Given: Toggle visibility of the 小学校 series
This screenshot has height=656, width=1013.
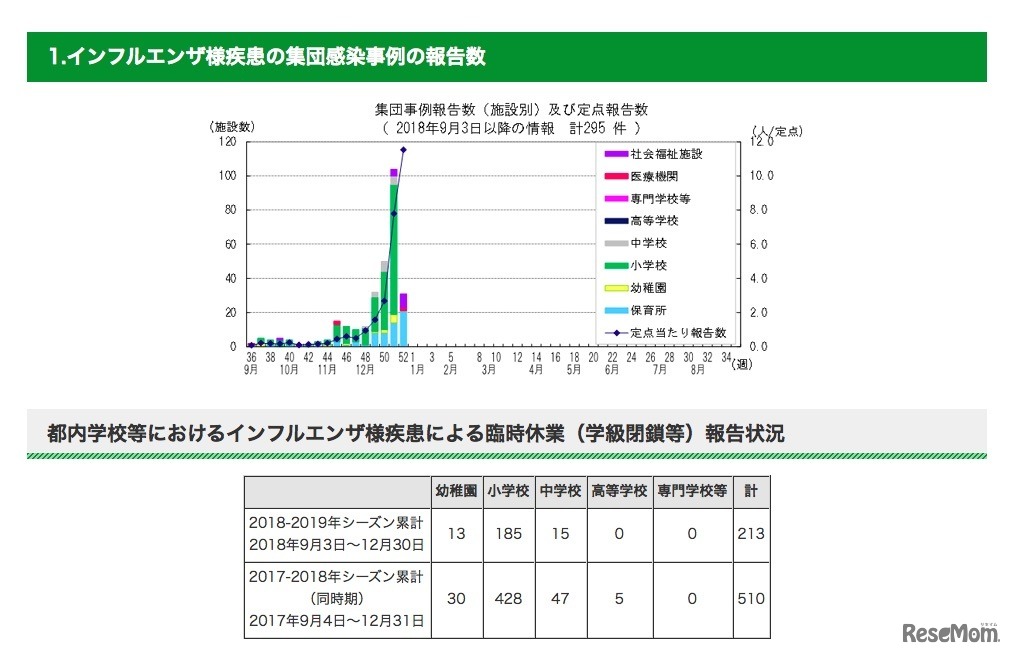Looking at the screenshot, I should click(615, 265).
